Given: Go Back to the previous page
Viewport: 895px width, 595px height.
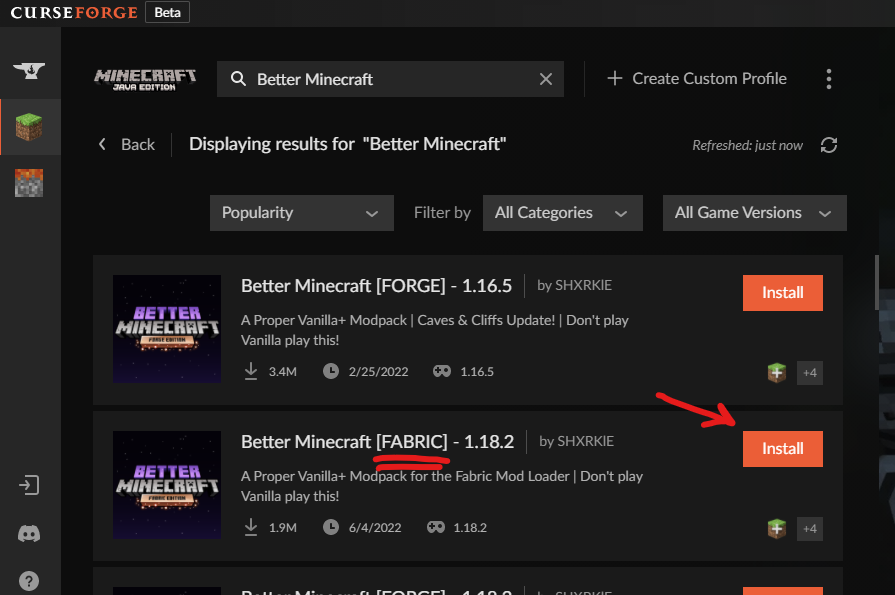Looking at the screenshot, I should coord(126,144).
